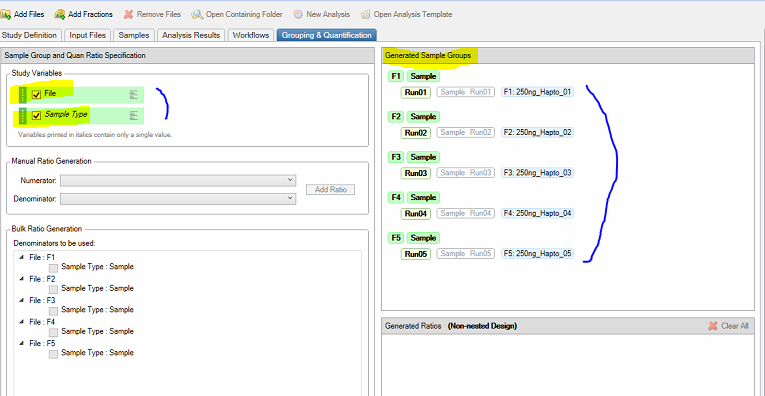Click the Add Files toolbar icon
The image size is (765, 396).
click(x=6, y=14)
